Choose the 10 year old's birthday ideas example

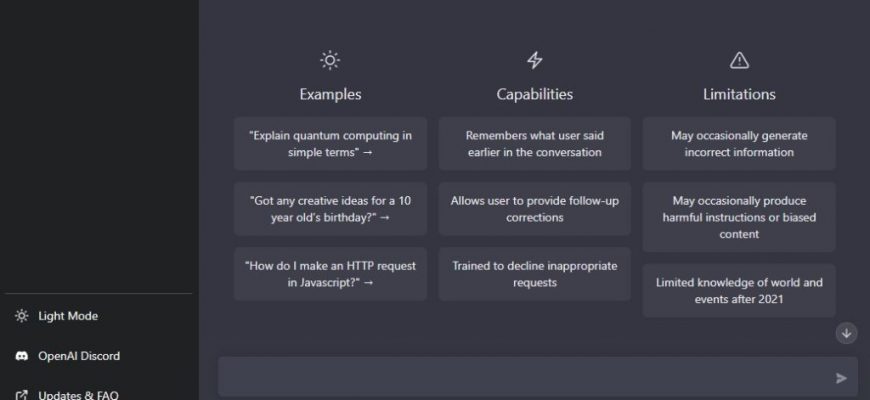point(330,209)
